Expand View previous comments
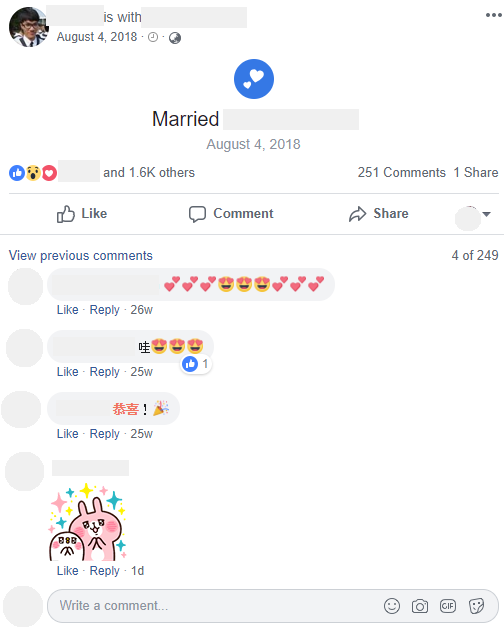Image resolution: width=504 pixels, height=627 pixels. click(x=81, y=255)
